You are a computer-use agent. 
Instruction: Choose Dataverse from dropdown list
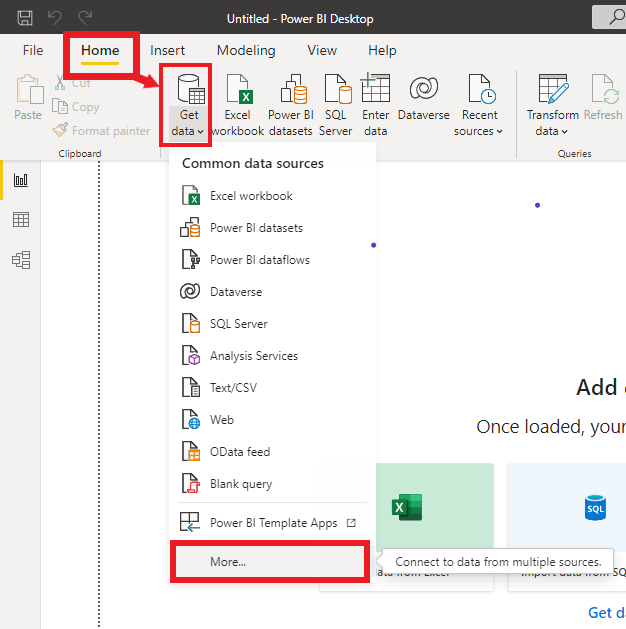point(273,292)
